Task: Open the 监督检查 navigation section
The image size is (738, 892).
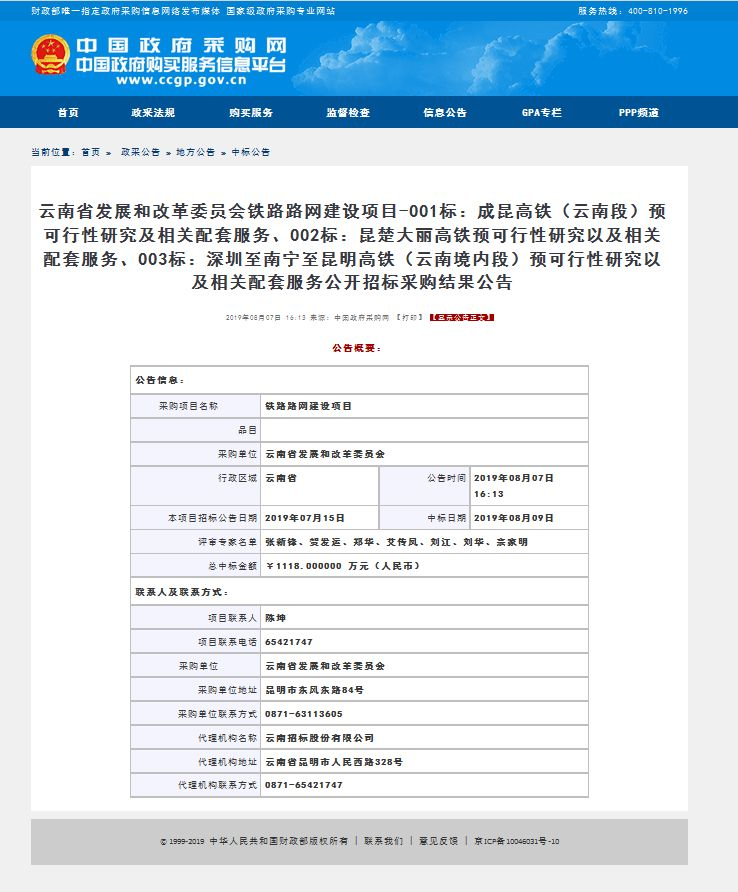Action: [347, 113]
